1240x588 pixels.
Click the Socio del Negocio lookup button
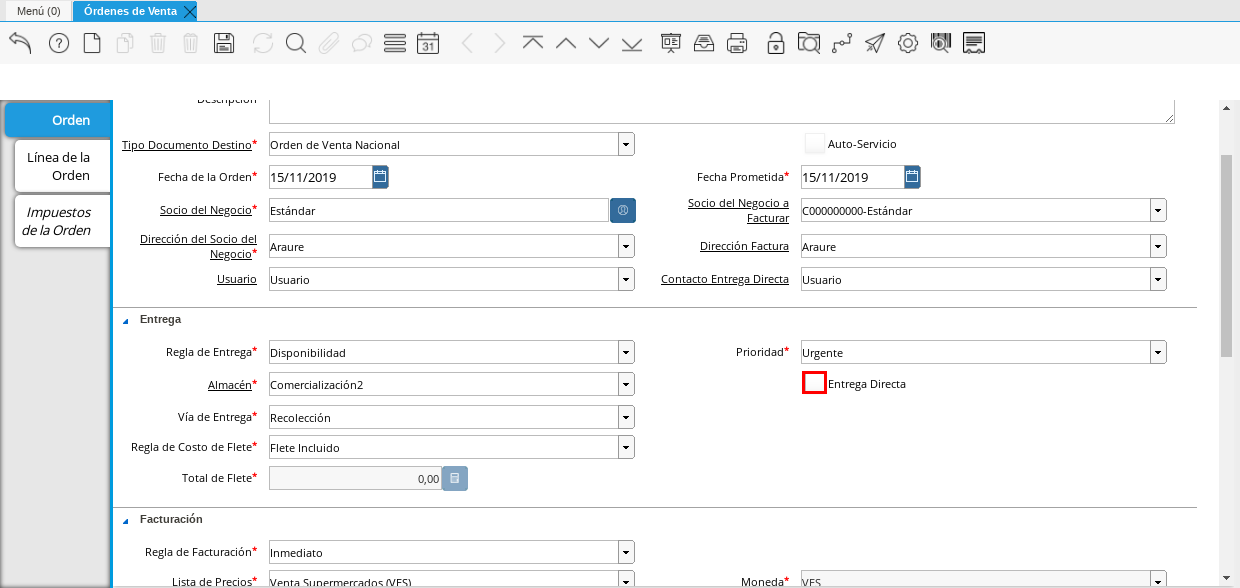pos(622,211)
